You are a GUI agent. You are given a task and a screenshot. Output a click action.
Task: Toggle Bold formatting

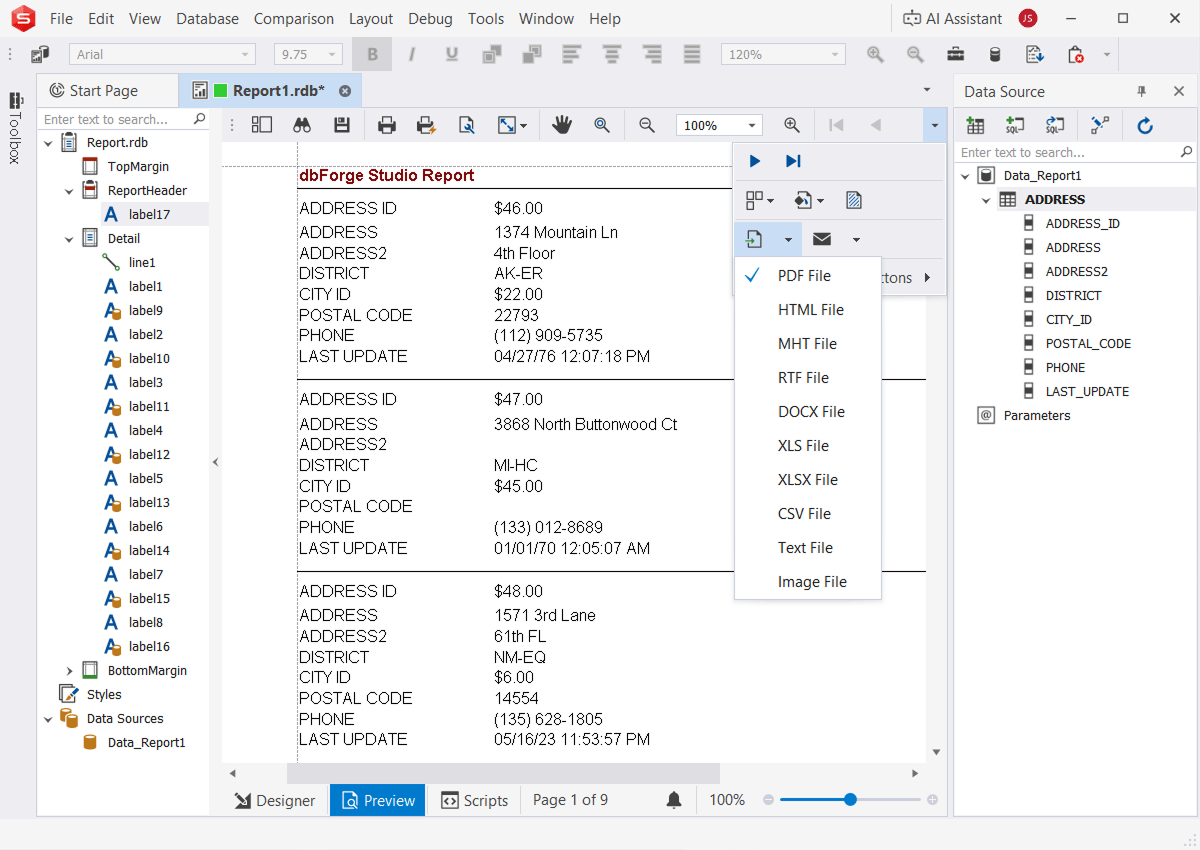(x=373, y=55)
